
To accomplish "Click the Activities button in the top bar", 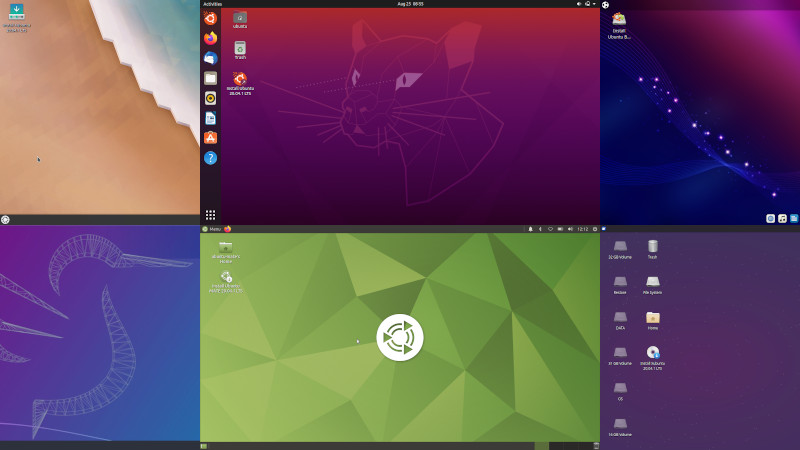I will click(x=212, y=4).
